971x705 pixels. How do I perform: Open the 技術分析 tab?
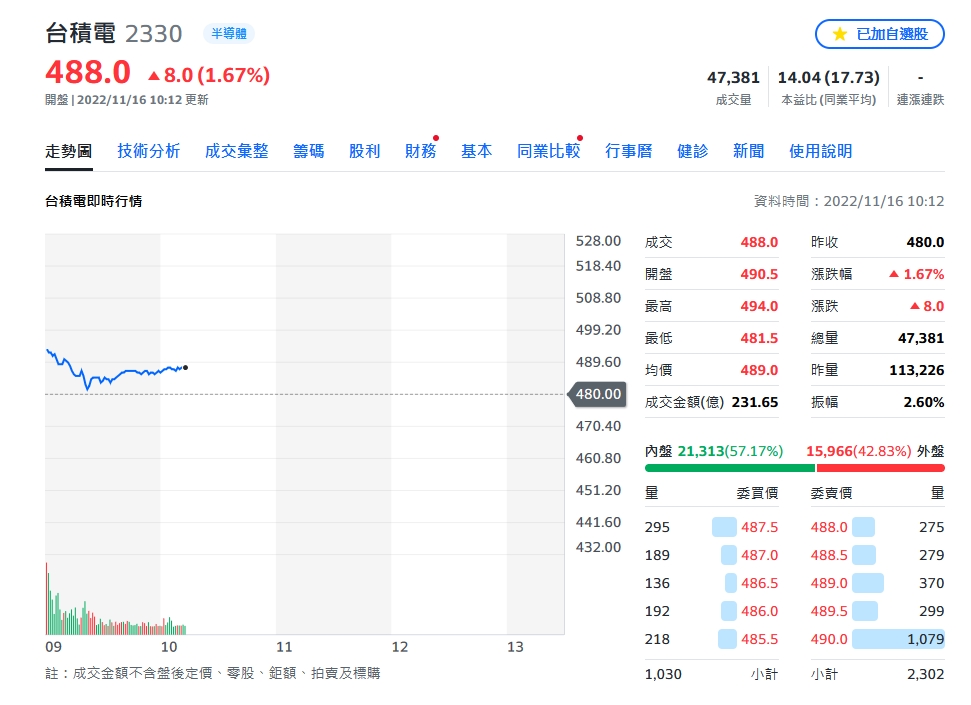(x=149, y=151)
